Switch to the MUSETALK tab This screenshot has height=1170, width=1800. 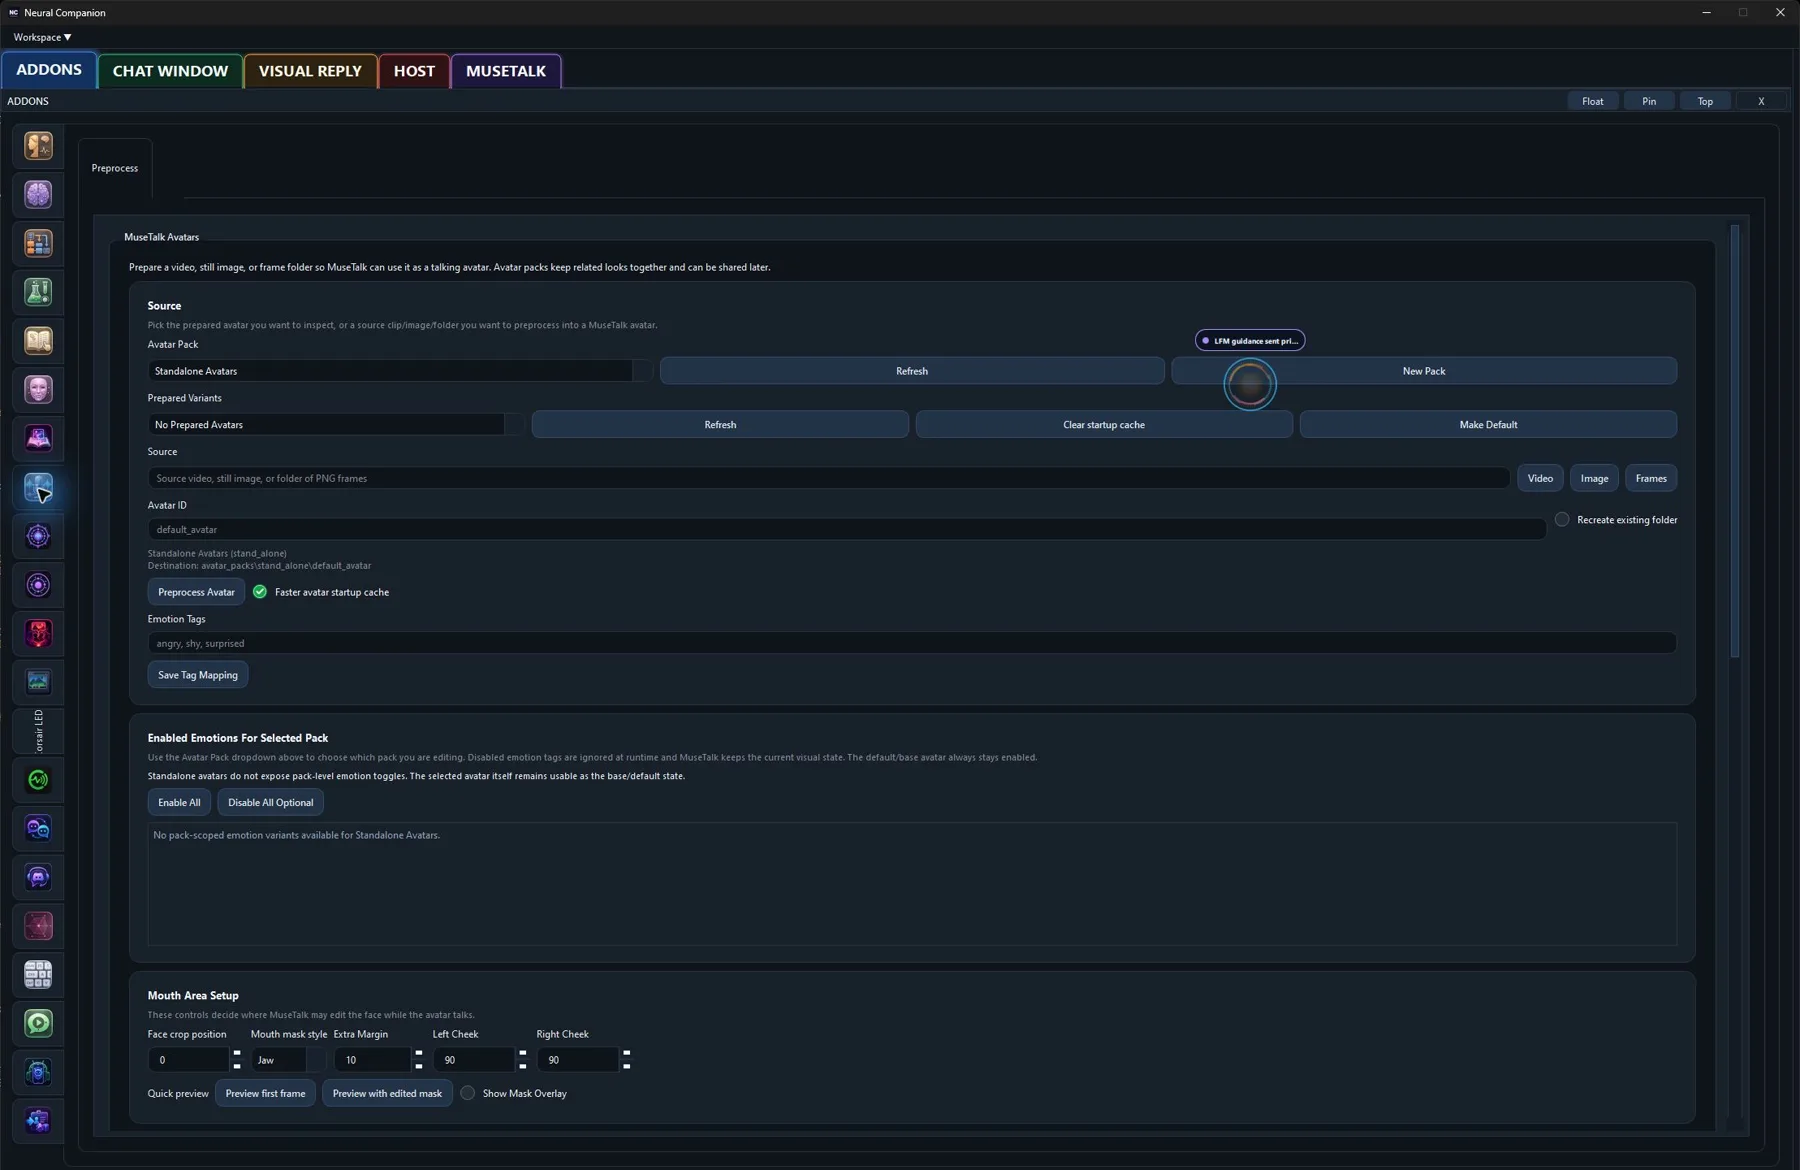tap(506, 71)
